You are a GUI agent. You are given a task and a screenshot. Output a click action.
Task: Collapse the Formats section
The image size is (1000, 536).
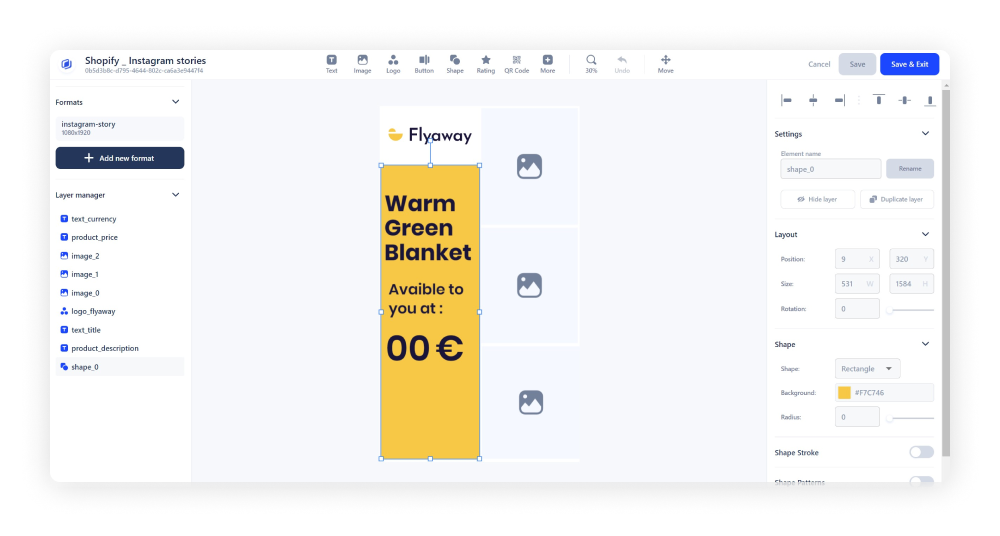pyautogui.click(x=175, y=102)
